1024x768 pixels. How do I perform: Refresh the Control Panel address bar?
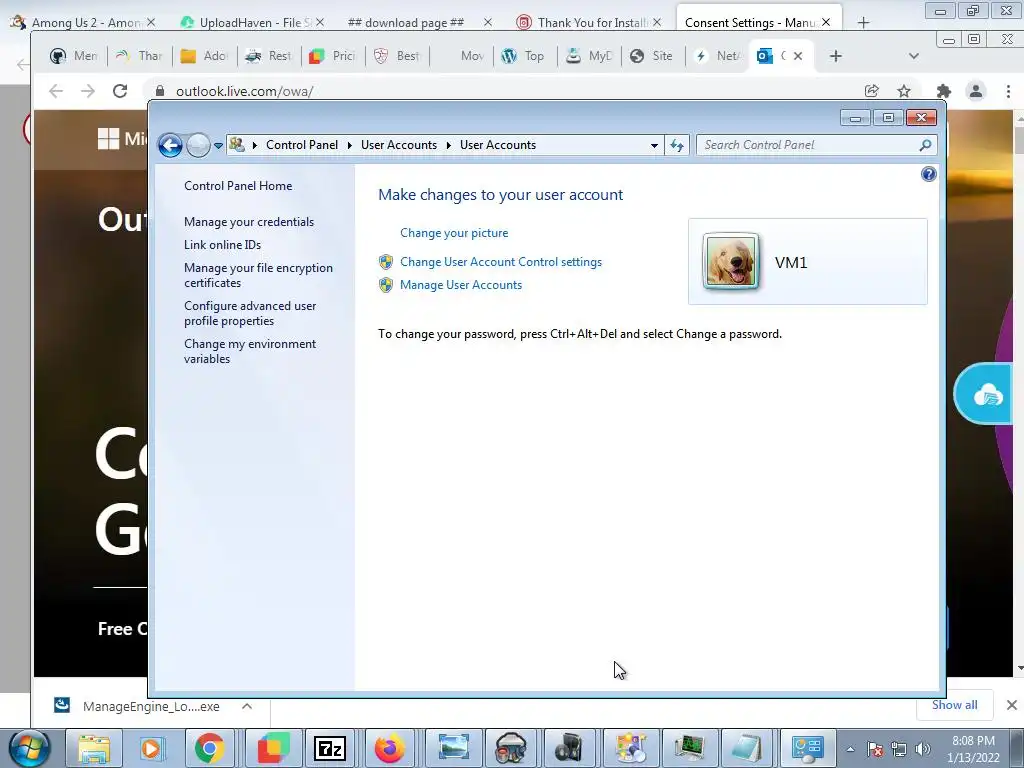(677, 146)
